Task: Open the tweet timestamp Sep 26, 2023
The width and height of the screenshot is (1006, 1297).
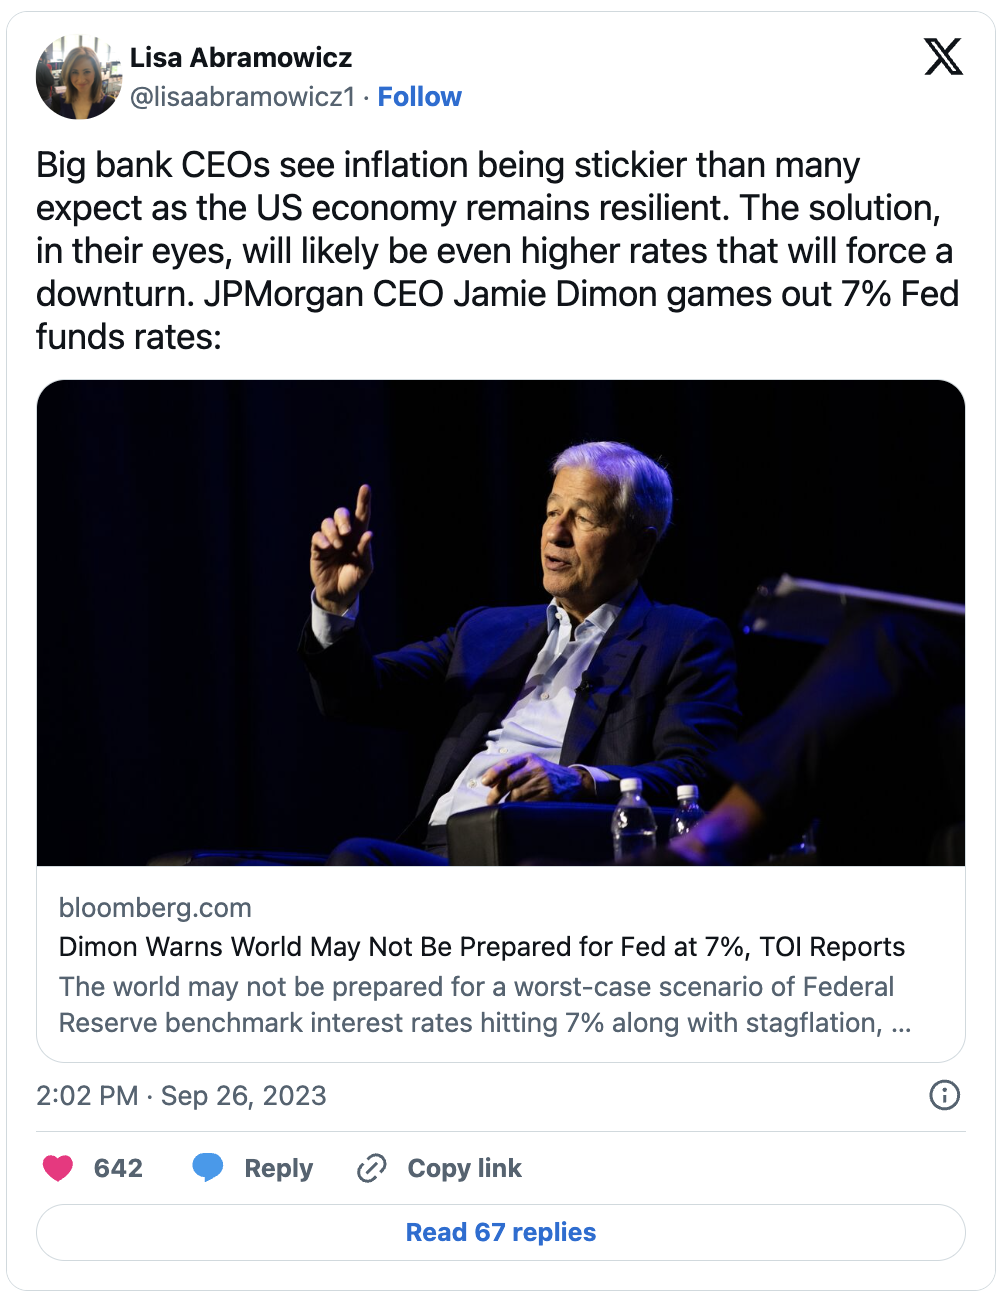Action: coord(244,1096)
